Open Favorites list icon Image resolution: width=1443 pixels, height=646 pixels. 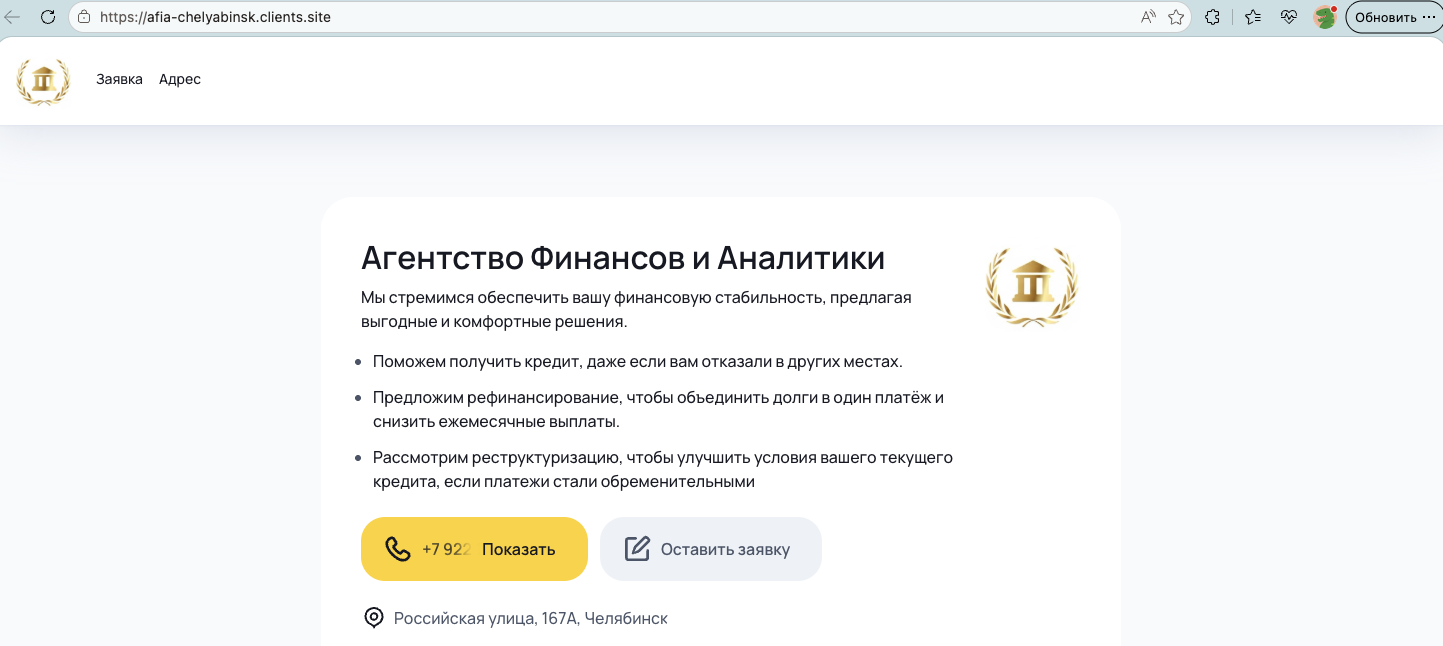pos(1253,17)
